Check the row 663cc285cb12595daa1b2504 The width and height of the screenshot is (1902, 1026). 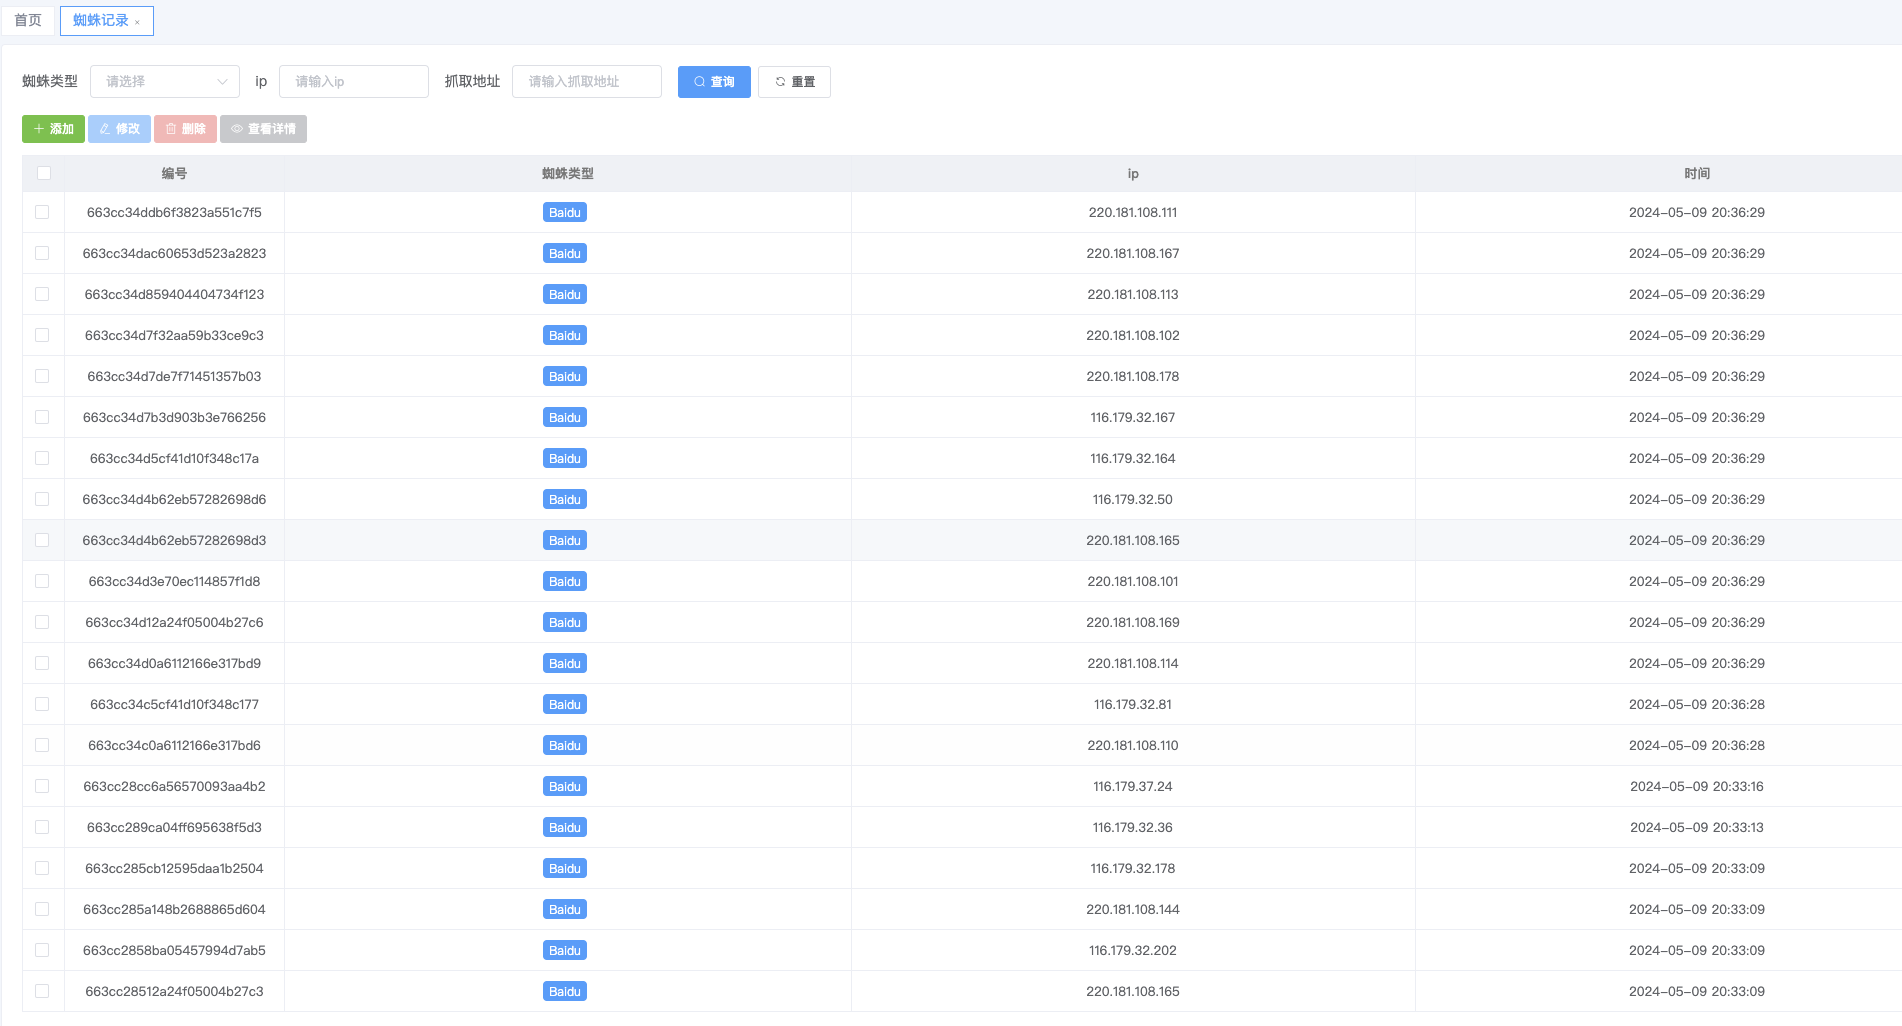[x=42, y=868]
